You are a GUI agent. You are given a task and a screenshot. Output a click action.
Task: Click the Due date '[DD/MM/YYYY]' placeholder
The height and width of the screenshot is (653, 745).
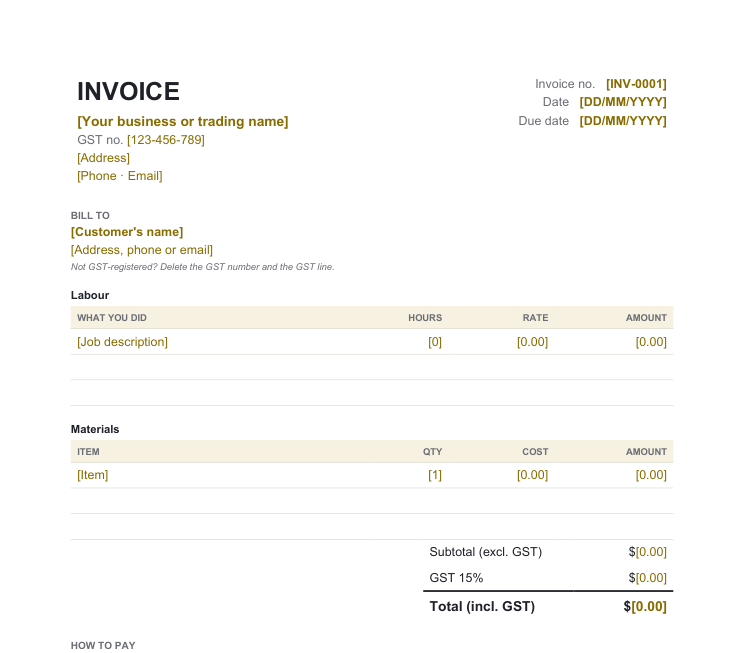623,121
